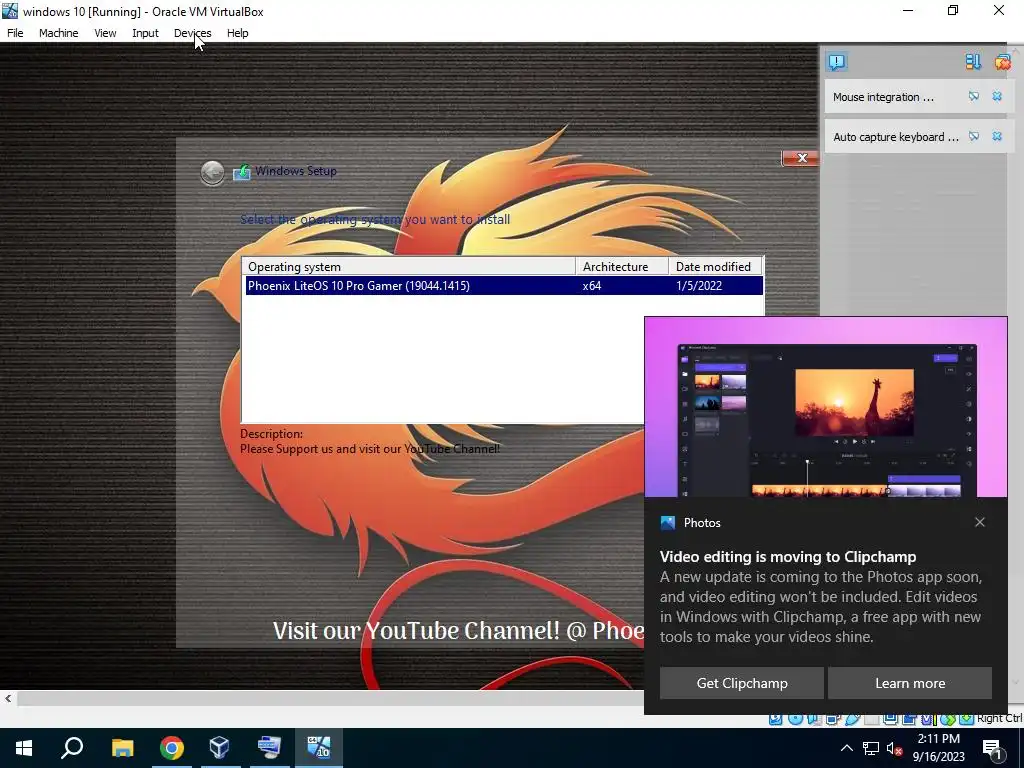The image size is (1024, 768).
Task: Click the Learn more button
Action: click(x=910, y=683)
